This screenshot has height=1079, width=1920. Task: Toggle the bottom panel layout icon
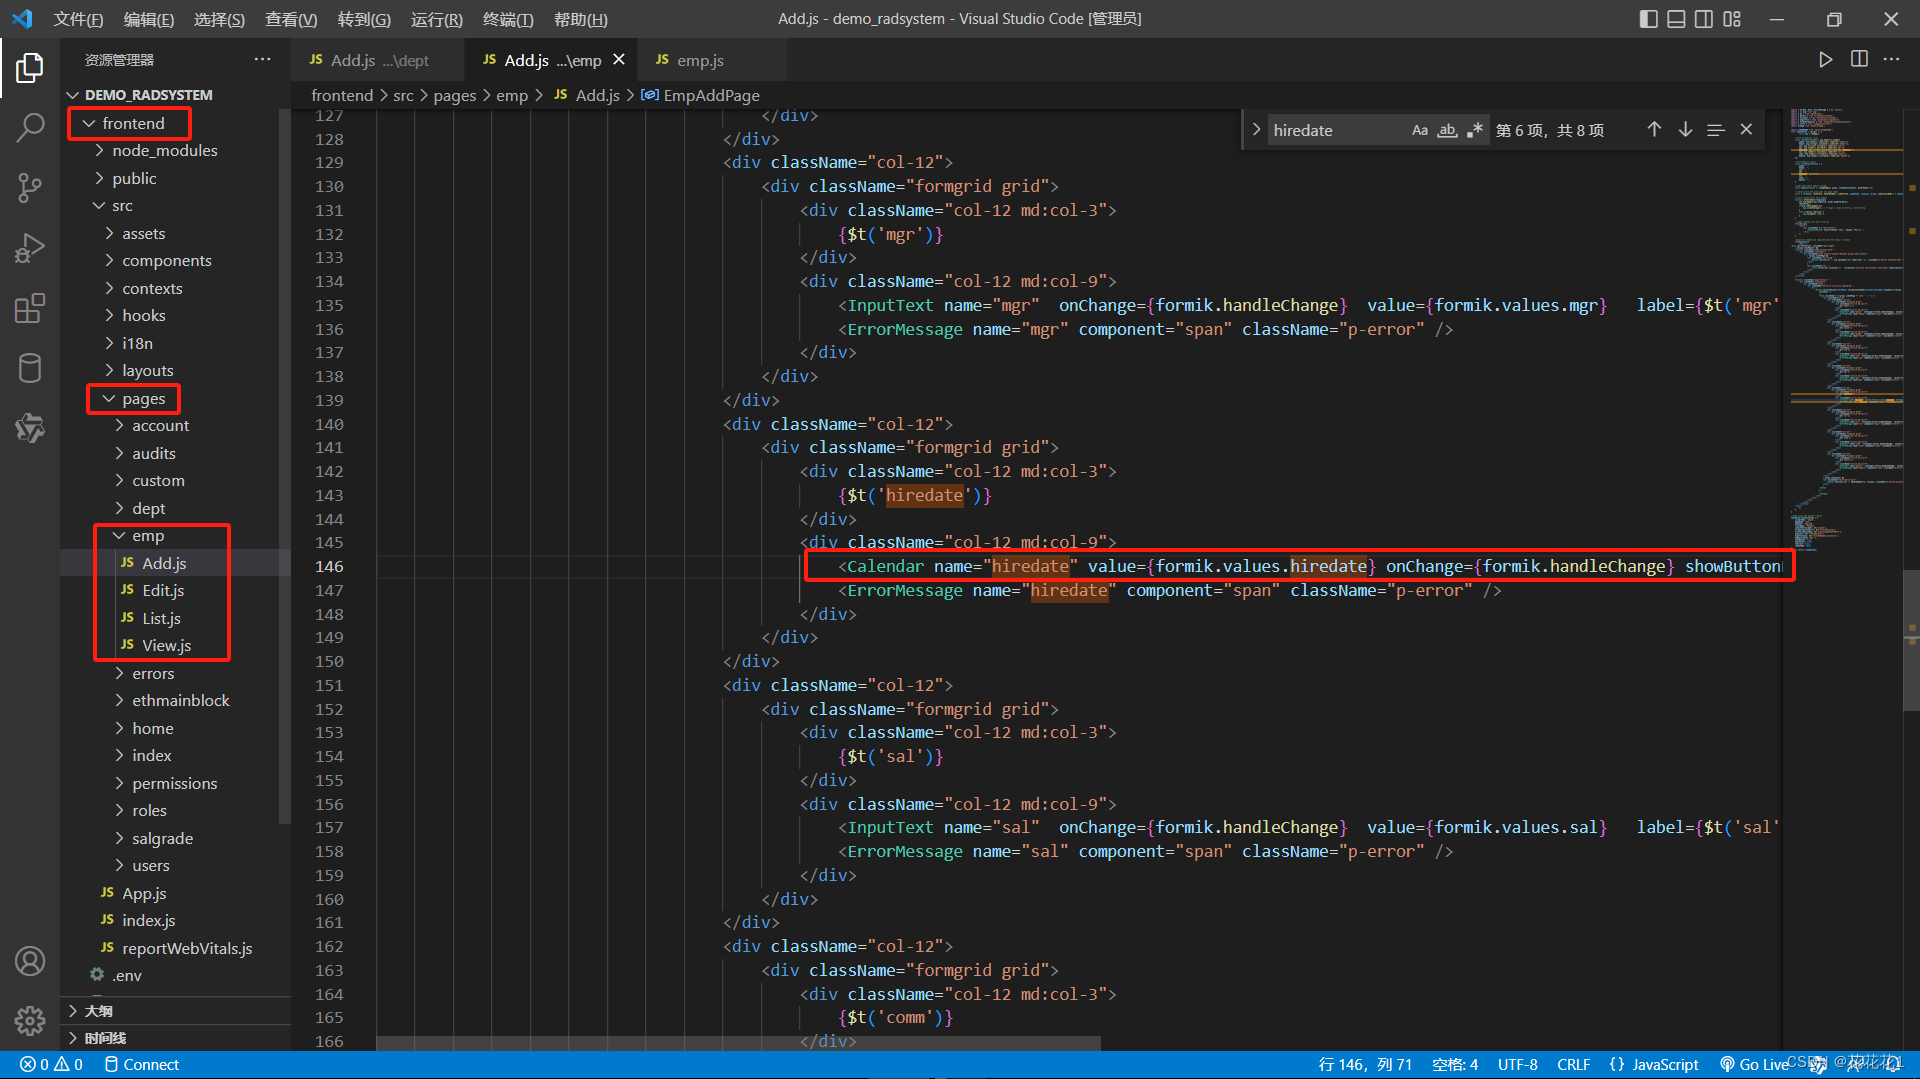pyautogui.click(x=1676, y=19)
